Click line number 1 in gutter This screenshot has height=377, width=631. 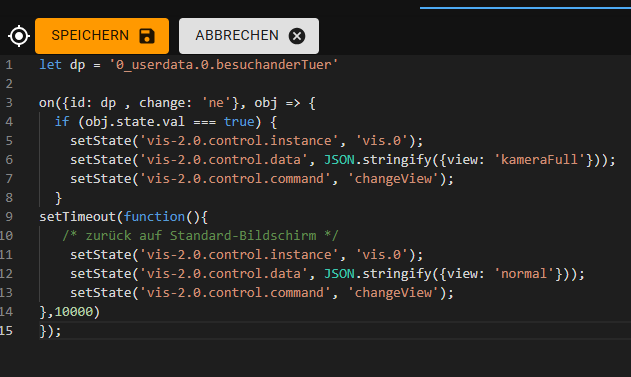(9, 65)
